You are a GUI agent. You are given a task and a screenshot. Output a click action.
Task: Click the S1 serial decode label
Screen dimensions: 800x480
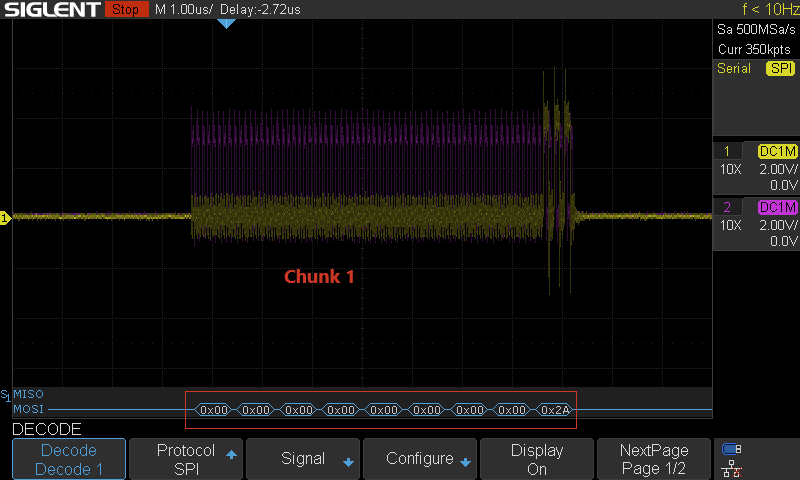pyautogui.click(x=6, y=395)
